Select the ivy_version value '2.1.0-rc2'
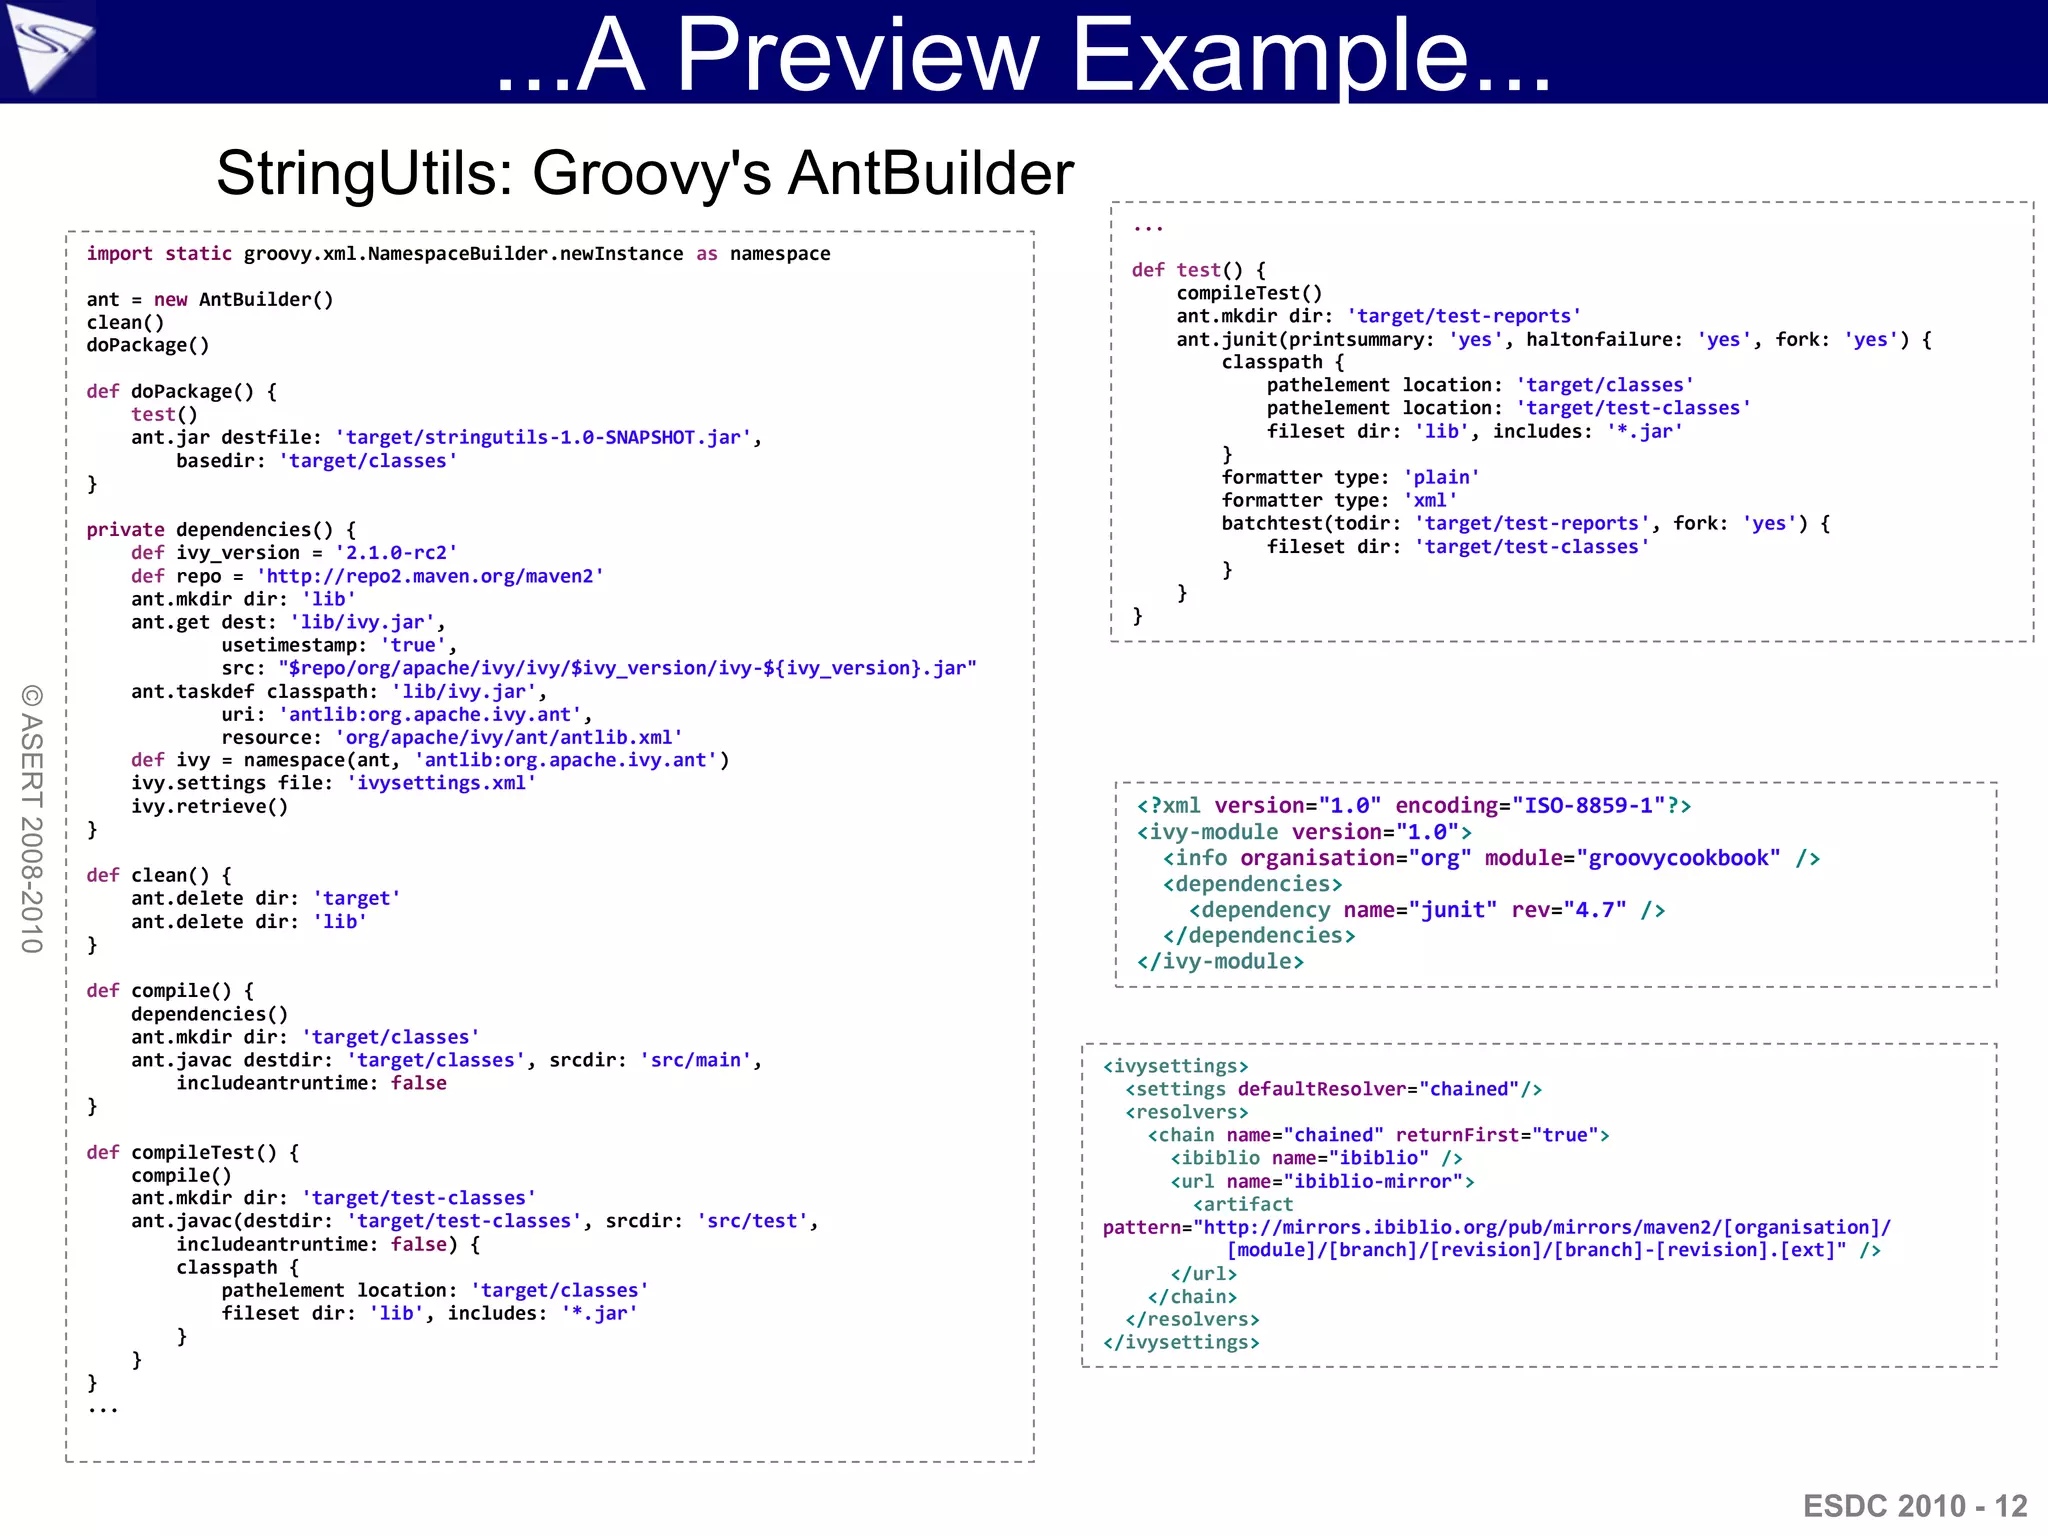Viewport: 2048px width, 1536px height. pyautogui.click(x=396, y=553)
